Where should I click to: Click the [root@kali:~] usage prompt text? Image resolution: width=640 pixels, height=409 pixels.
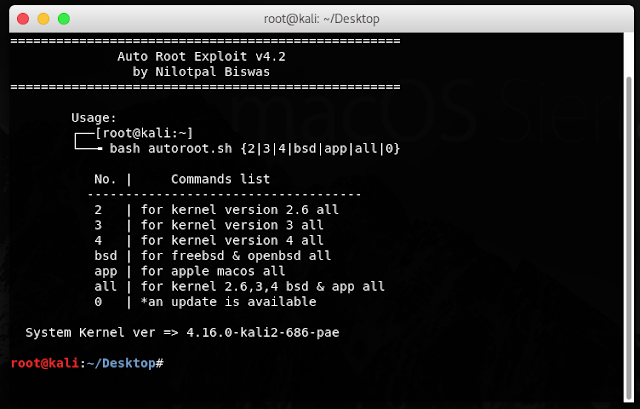pyautogui.click(x=143, y=133)
